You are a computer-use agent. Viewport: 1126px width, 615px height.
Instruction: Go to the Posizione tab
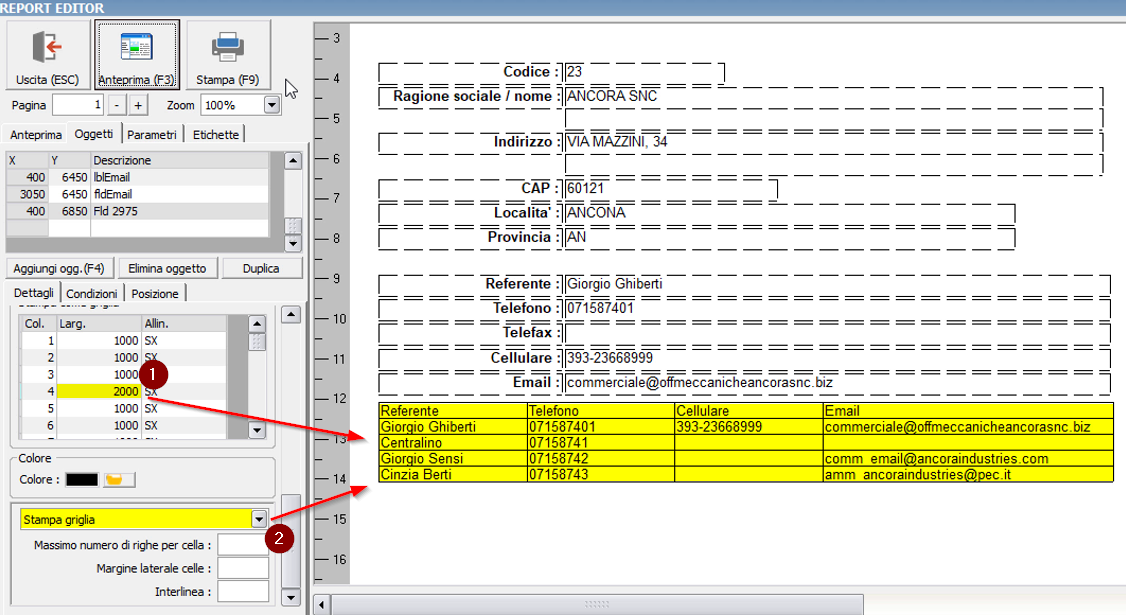155,293
